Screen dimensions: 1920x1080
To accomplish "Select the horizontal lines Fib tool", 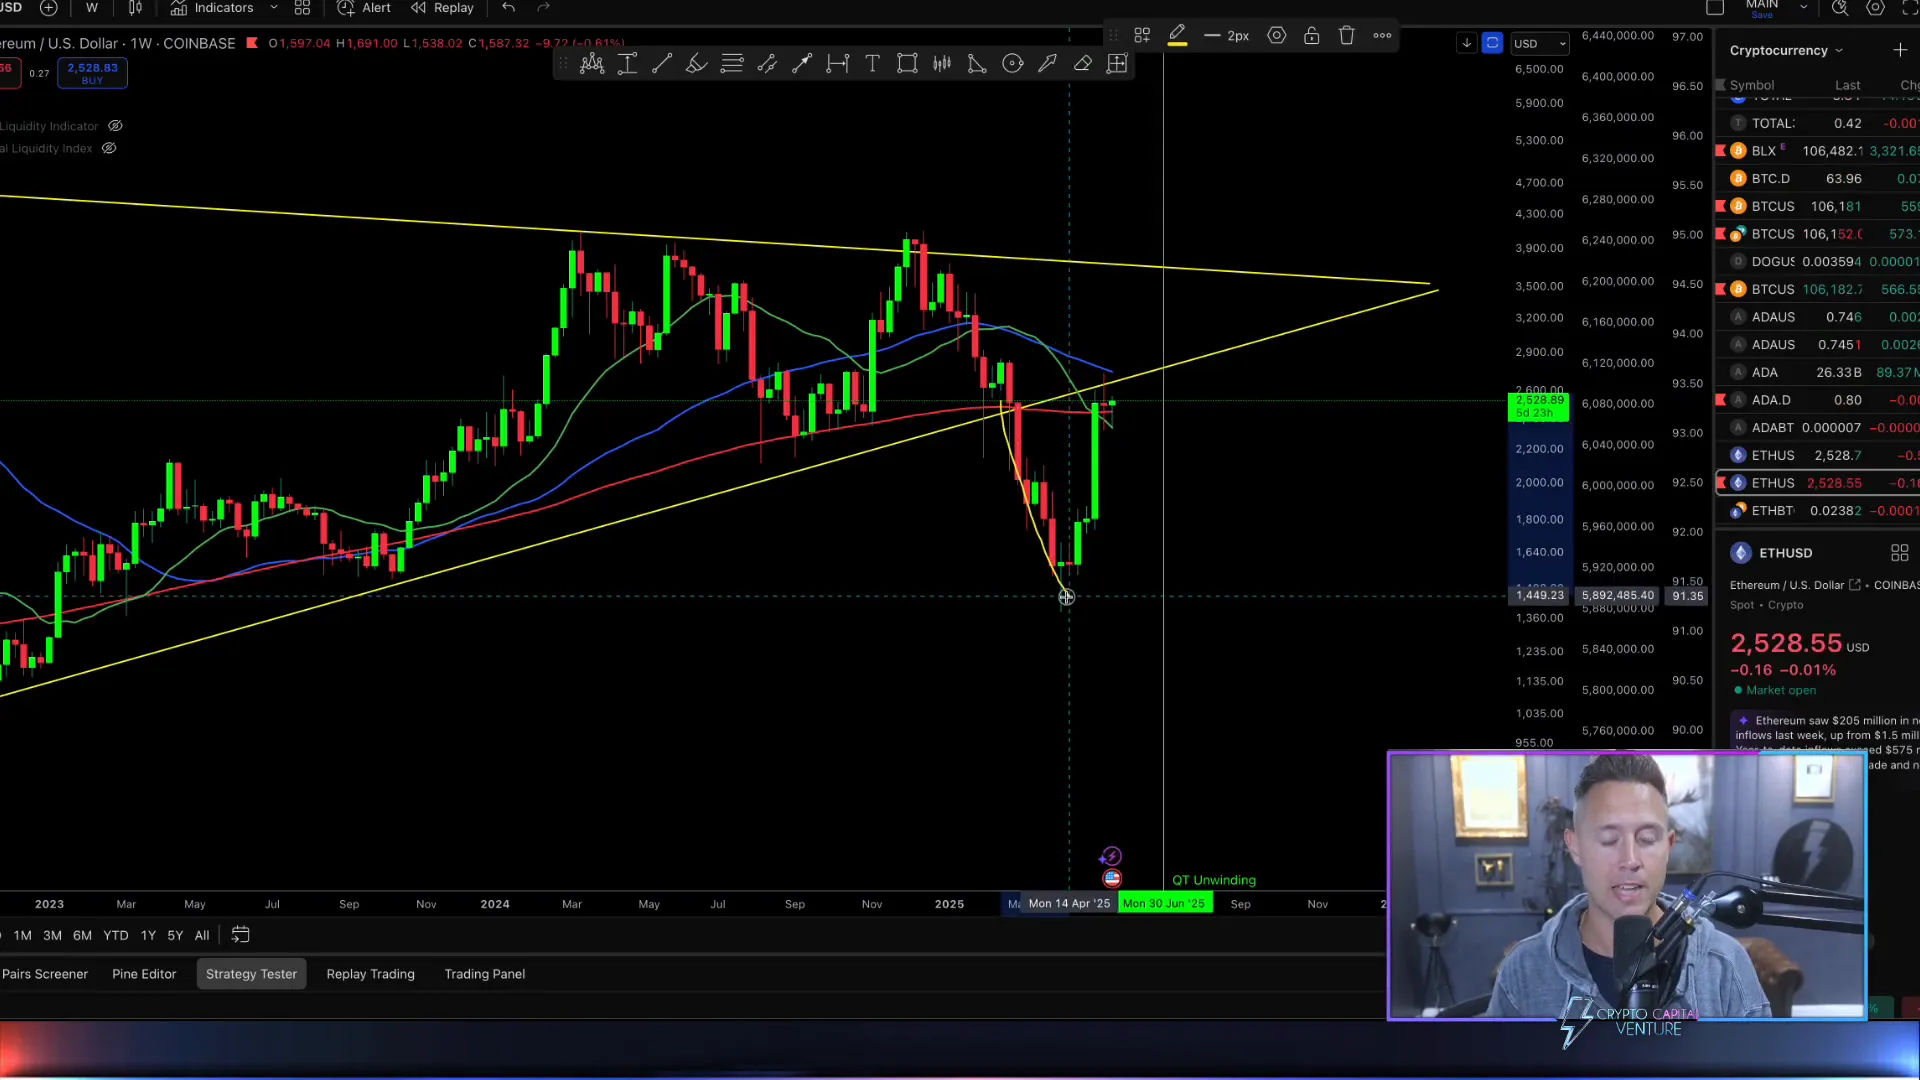I will pyautogui.click(x=732, y=64).
